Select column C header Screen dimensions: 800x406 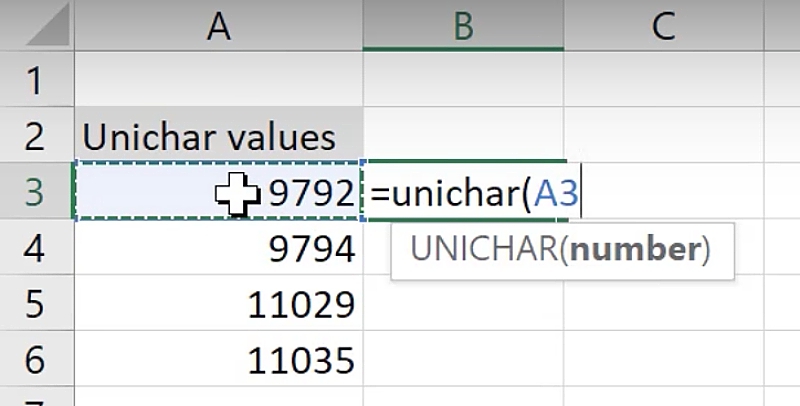[x=661, y=27]
